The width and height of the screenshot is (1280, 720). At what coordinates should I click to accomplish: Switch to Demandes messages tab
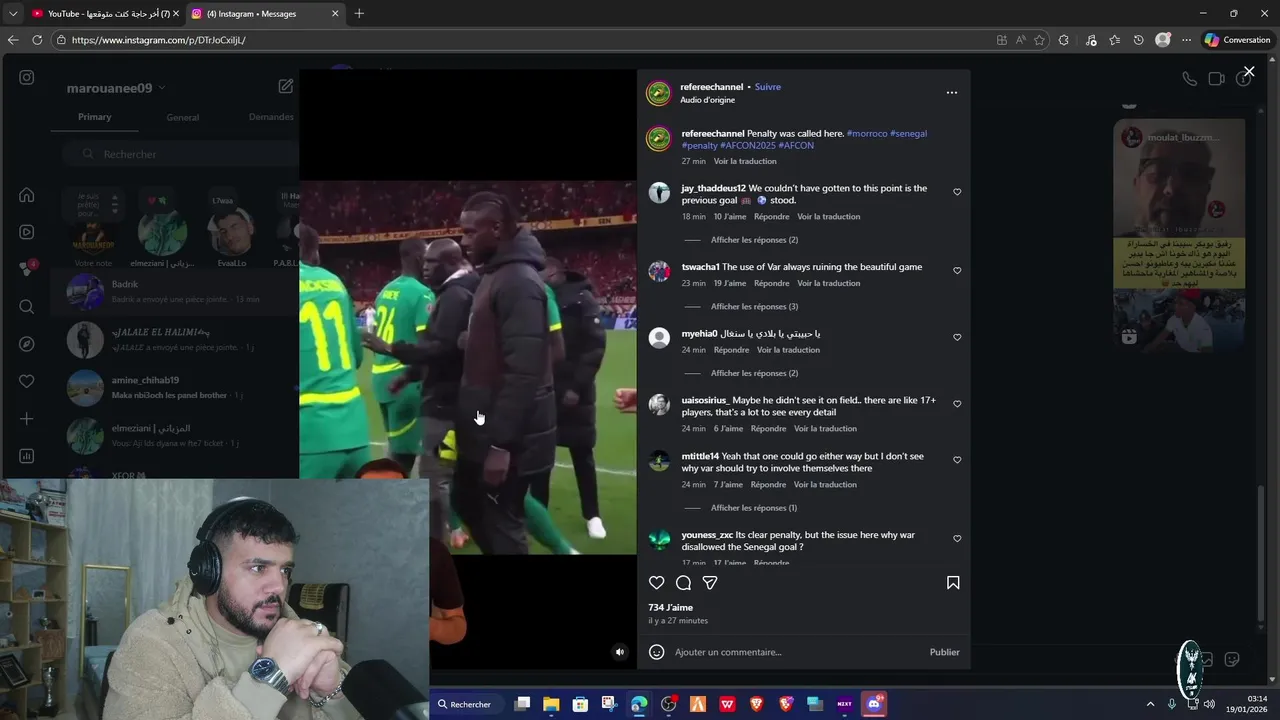click(x=271, y=117)
